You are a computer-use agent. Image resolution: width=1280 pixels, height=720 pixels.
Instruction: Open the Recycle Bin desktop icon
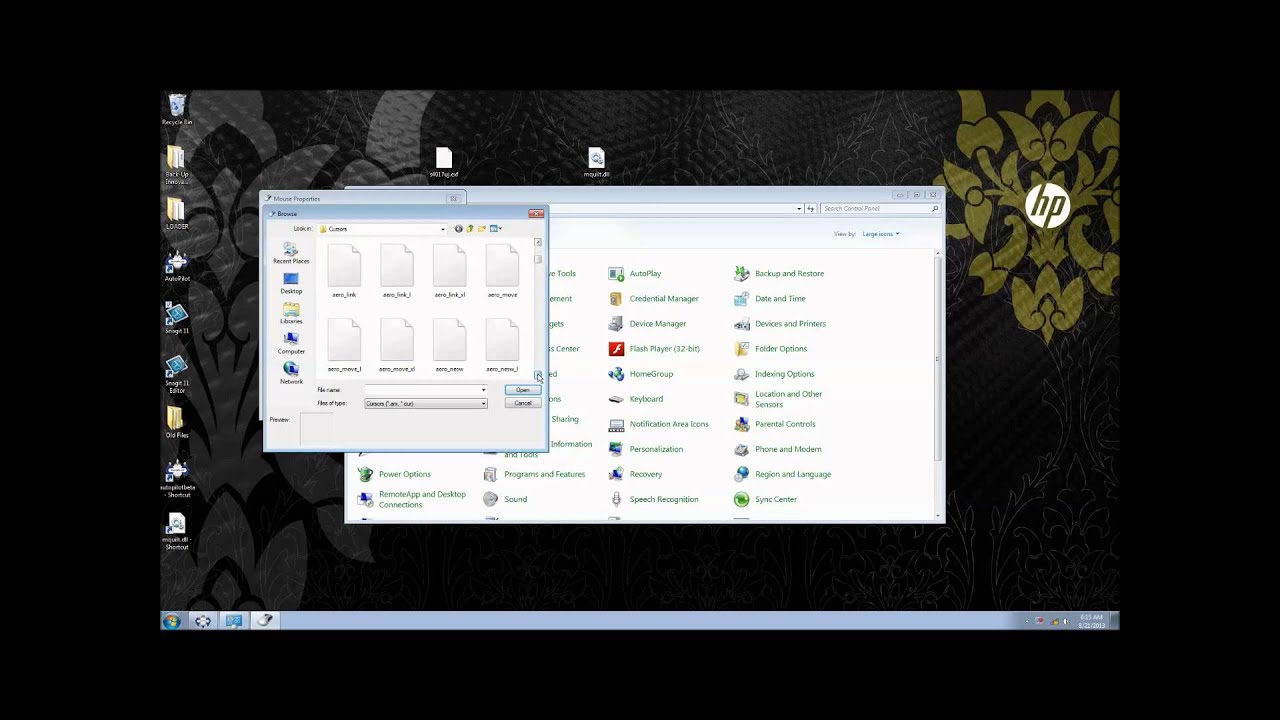pos(177,109)
